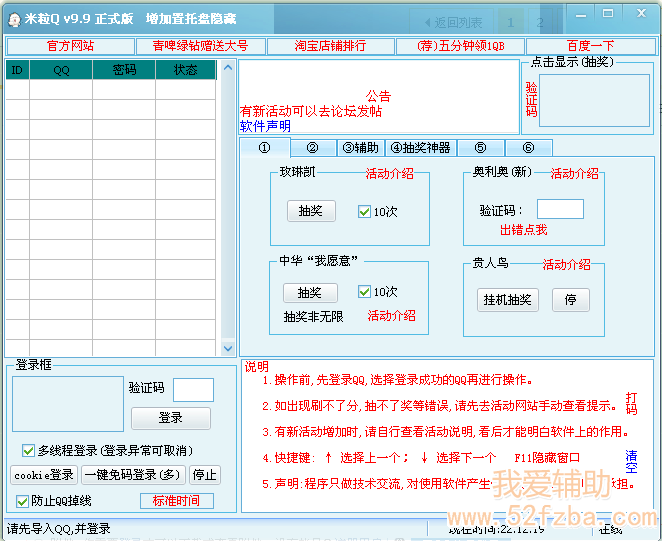Toggle the 10次 checkbox under 中华"我愿意"
The image size is (662, 541).
365,292
